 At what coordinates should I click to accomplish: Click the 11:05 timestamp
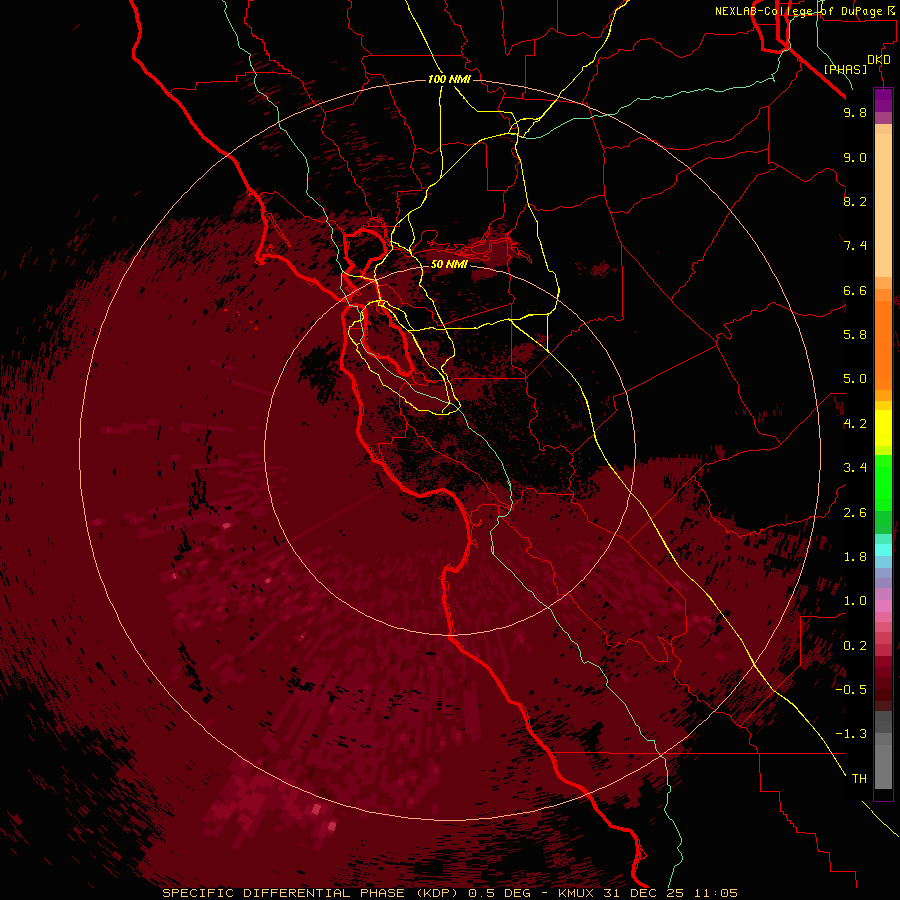coord(715,893)
